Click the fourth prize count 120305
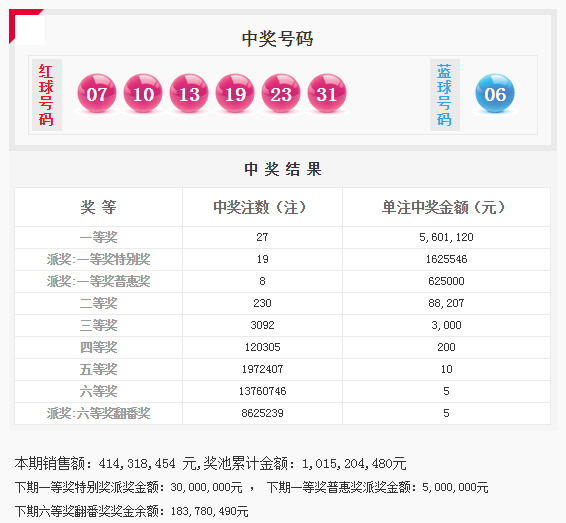 262,347
